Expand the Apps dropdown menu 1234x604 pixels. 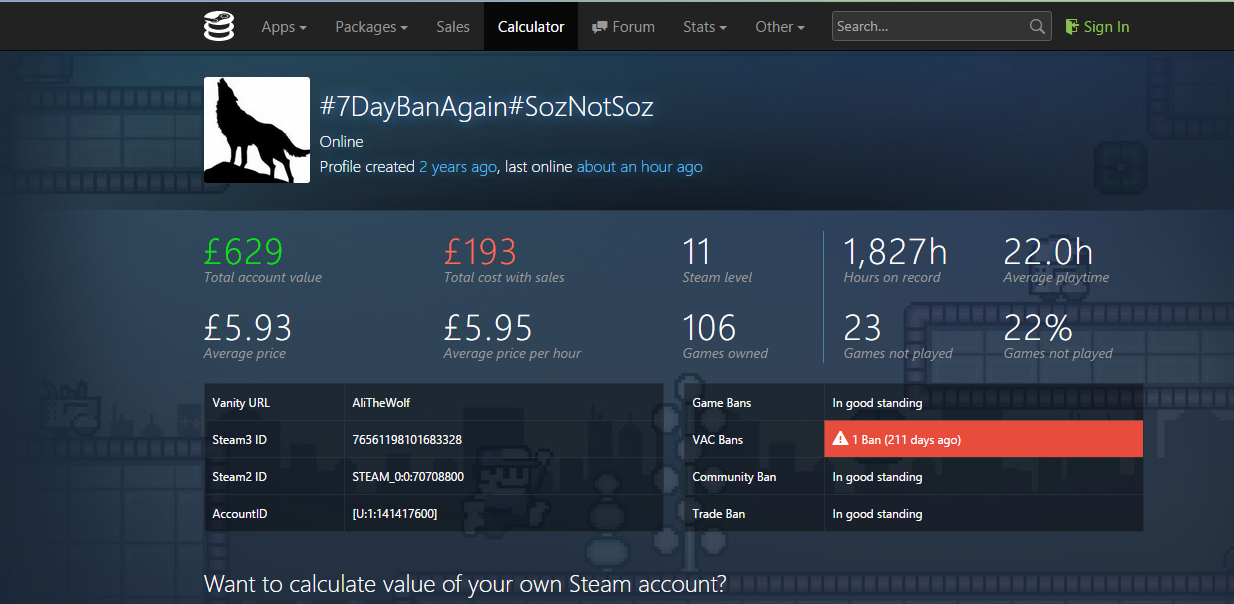284,27
